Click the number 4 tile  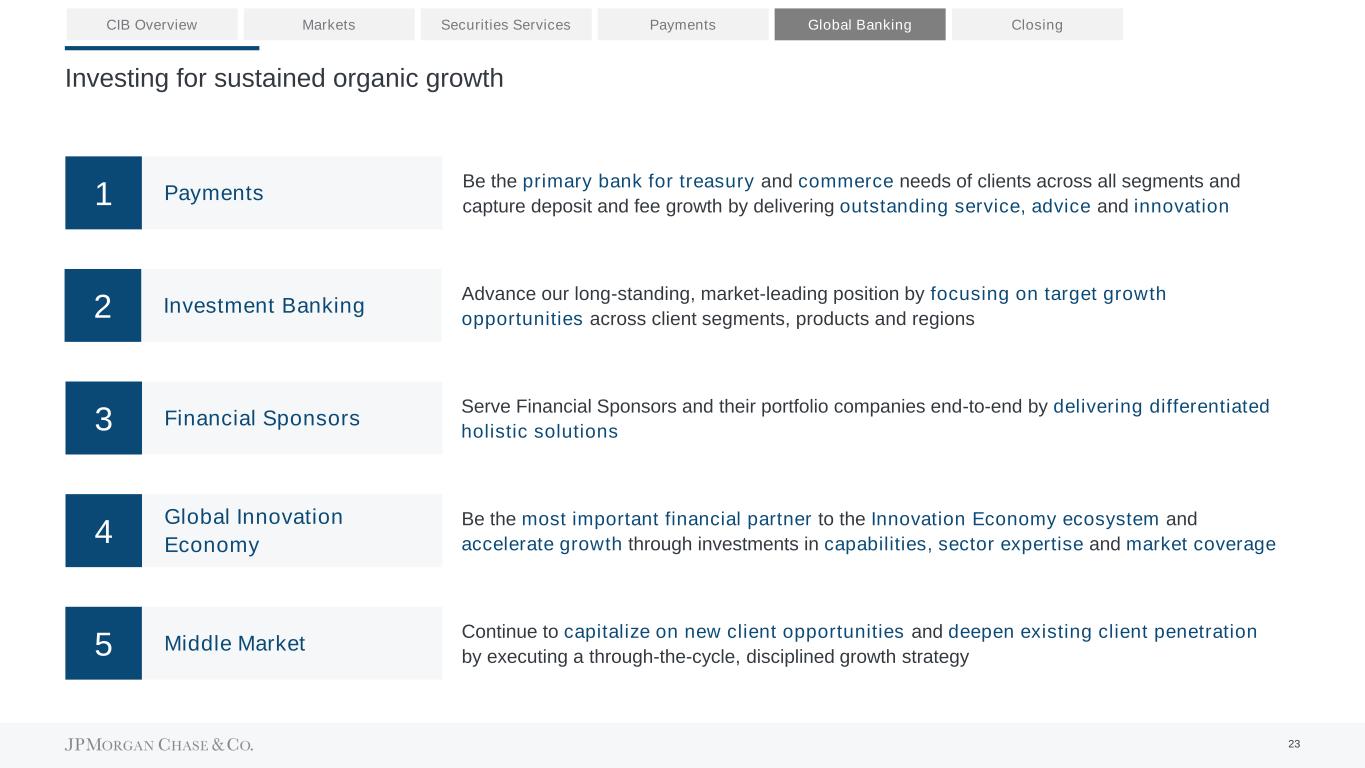tap(104, 531)
